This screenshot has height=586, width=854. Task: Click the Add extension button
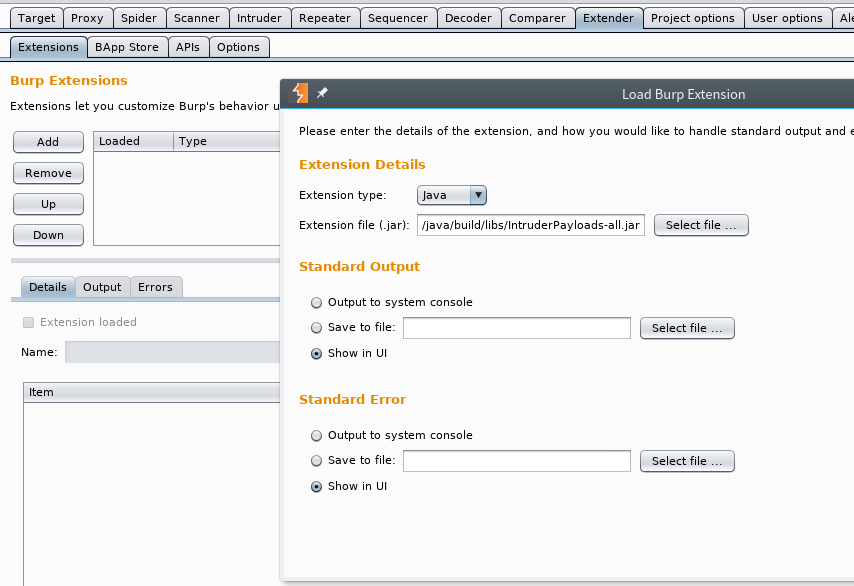48,142
